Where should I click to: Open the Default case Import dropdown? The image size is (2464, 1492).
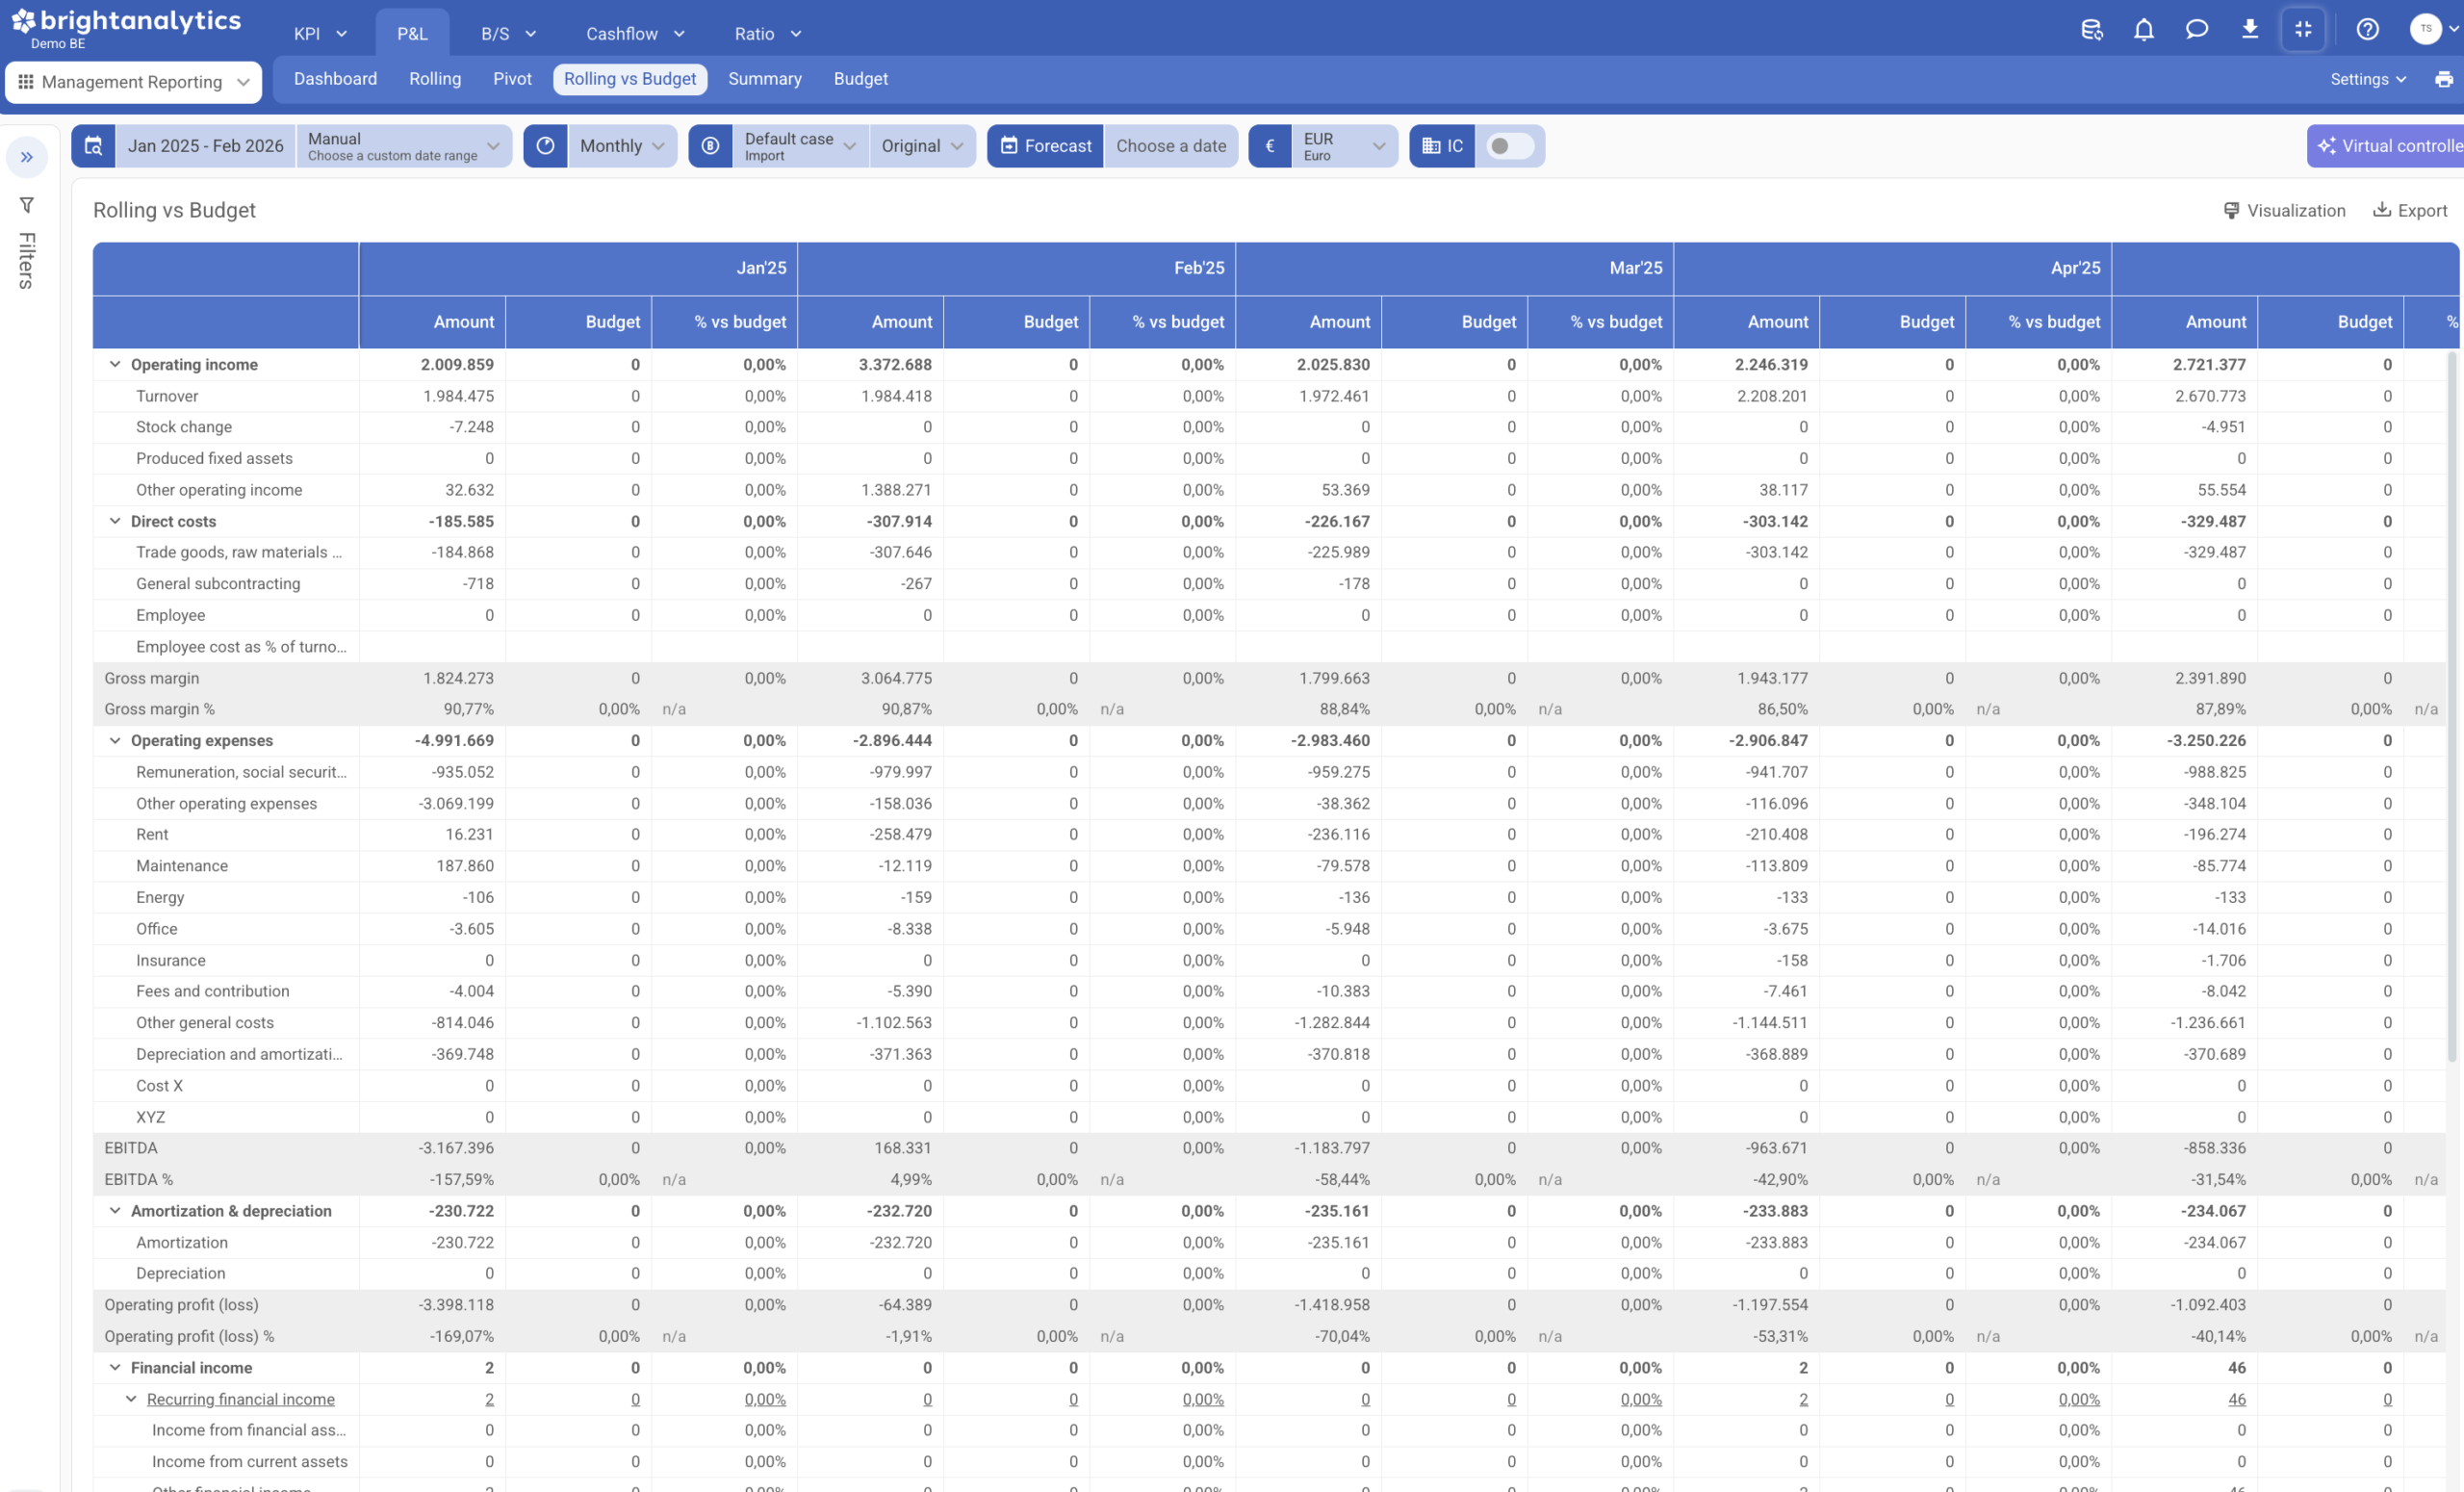[x=800, y=146]
